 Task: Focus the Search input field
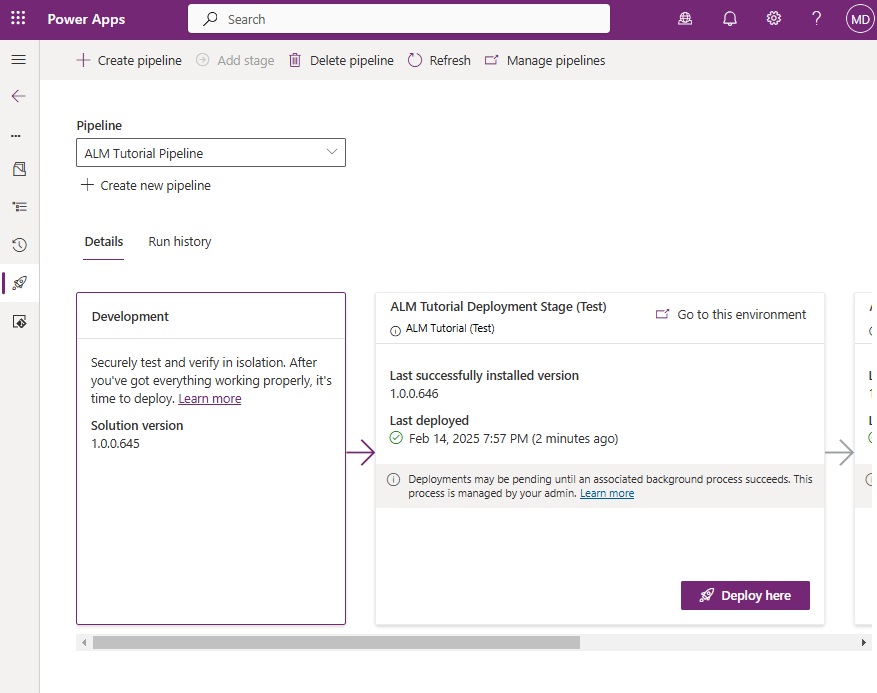399,19
